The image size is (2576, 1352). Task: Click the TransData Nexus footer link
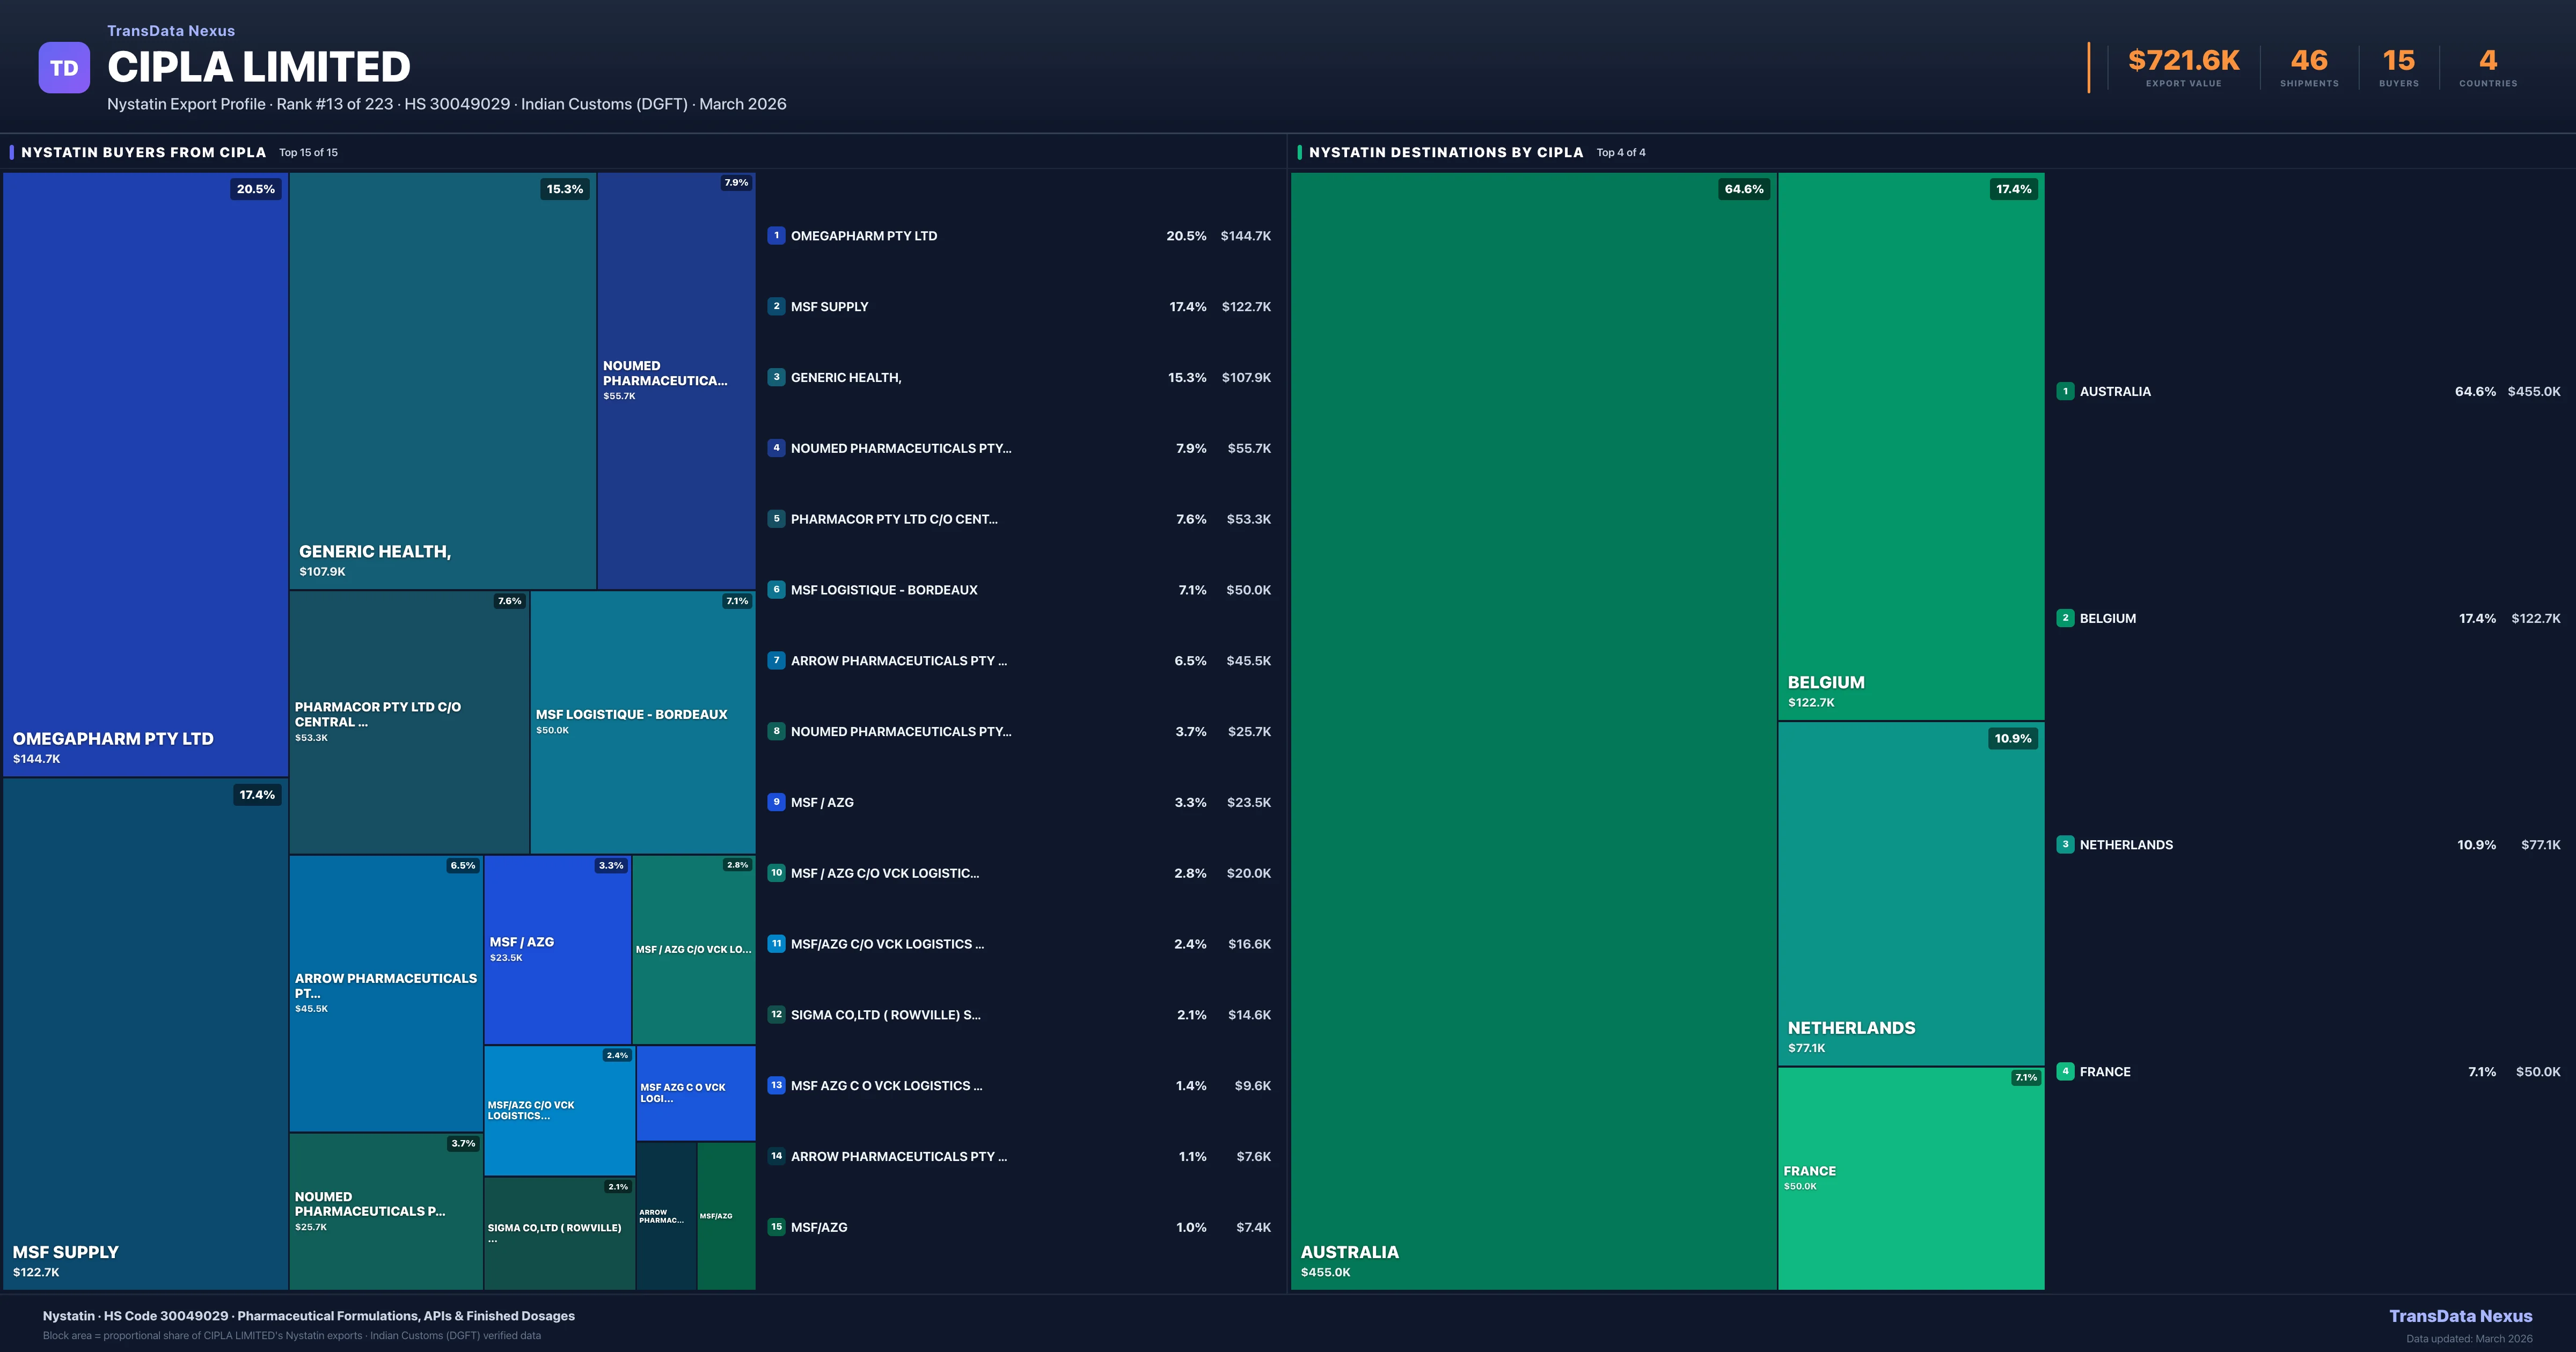tap(2460, 1316)
